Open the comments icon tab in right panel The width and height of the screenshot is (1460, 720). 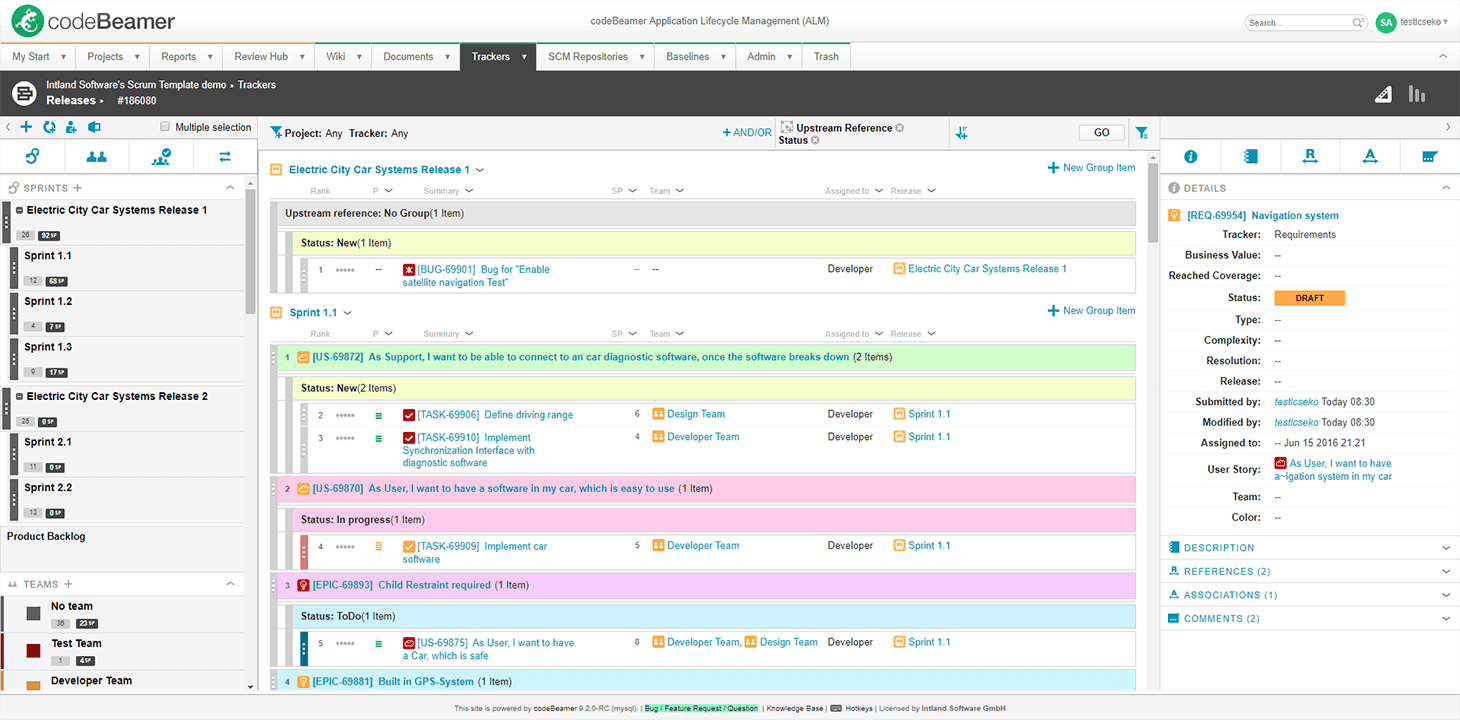pyautogui.click(x=1430, y=156)
